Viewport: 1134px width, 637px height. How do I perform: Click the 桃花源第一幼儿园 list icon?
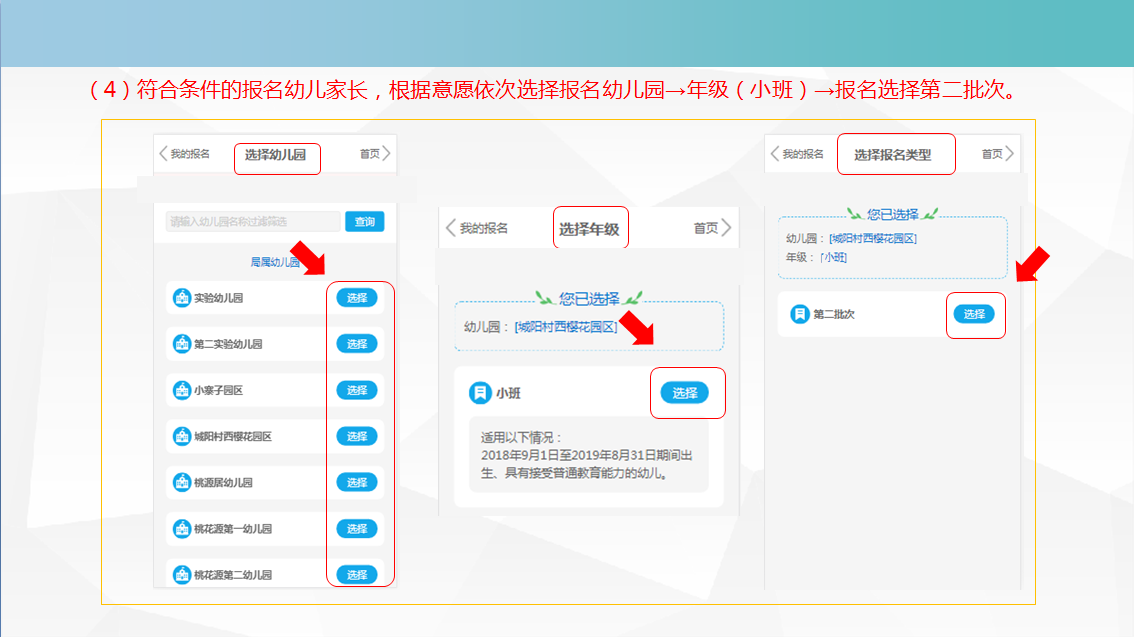[182, 529]
